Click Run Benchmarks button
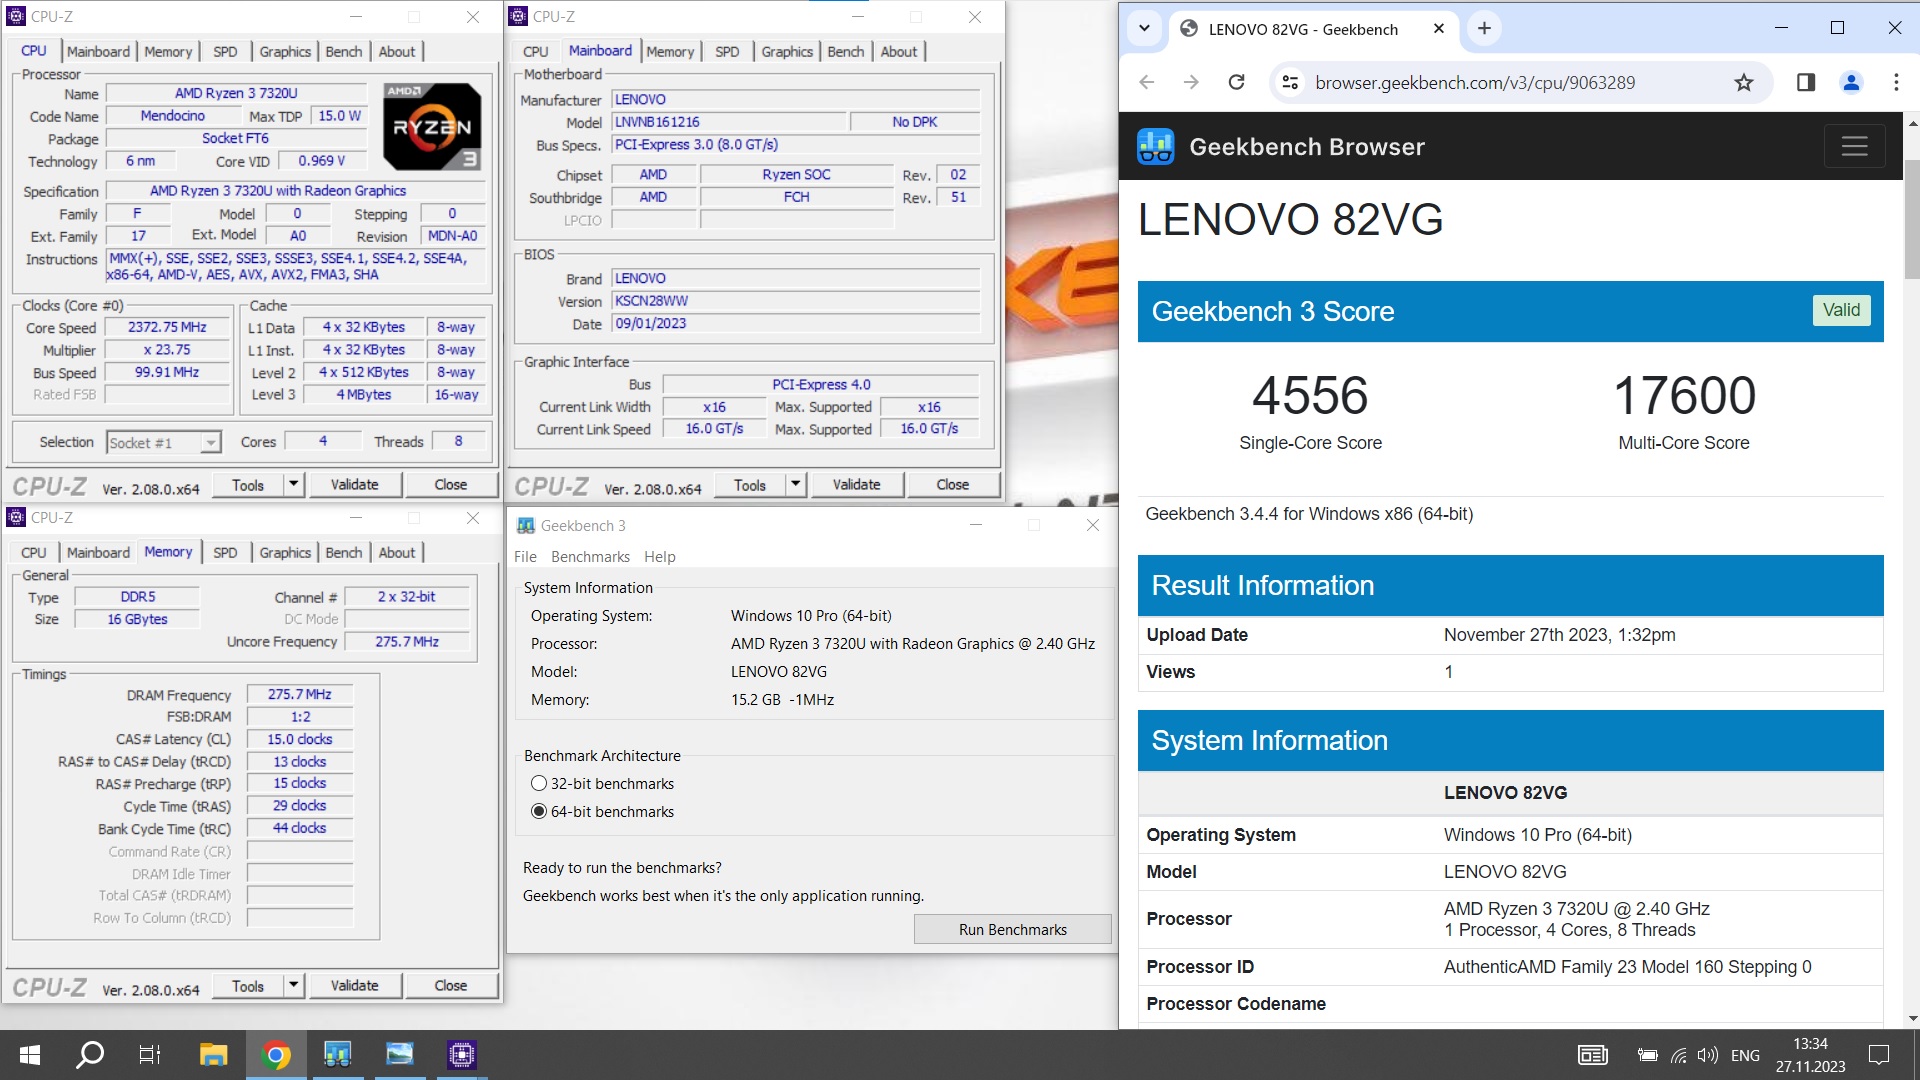 tap(1012, 929)
